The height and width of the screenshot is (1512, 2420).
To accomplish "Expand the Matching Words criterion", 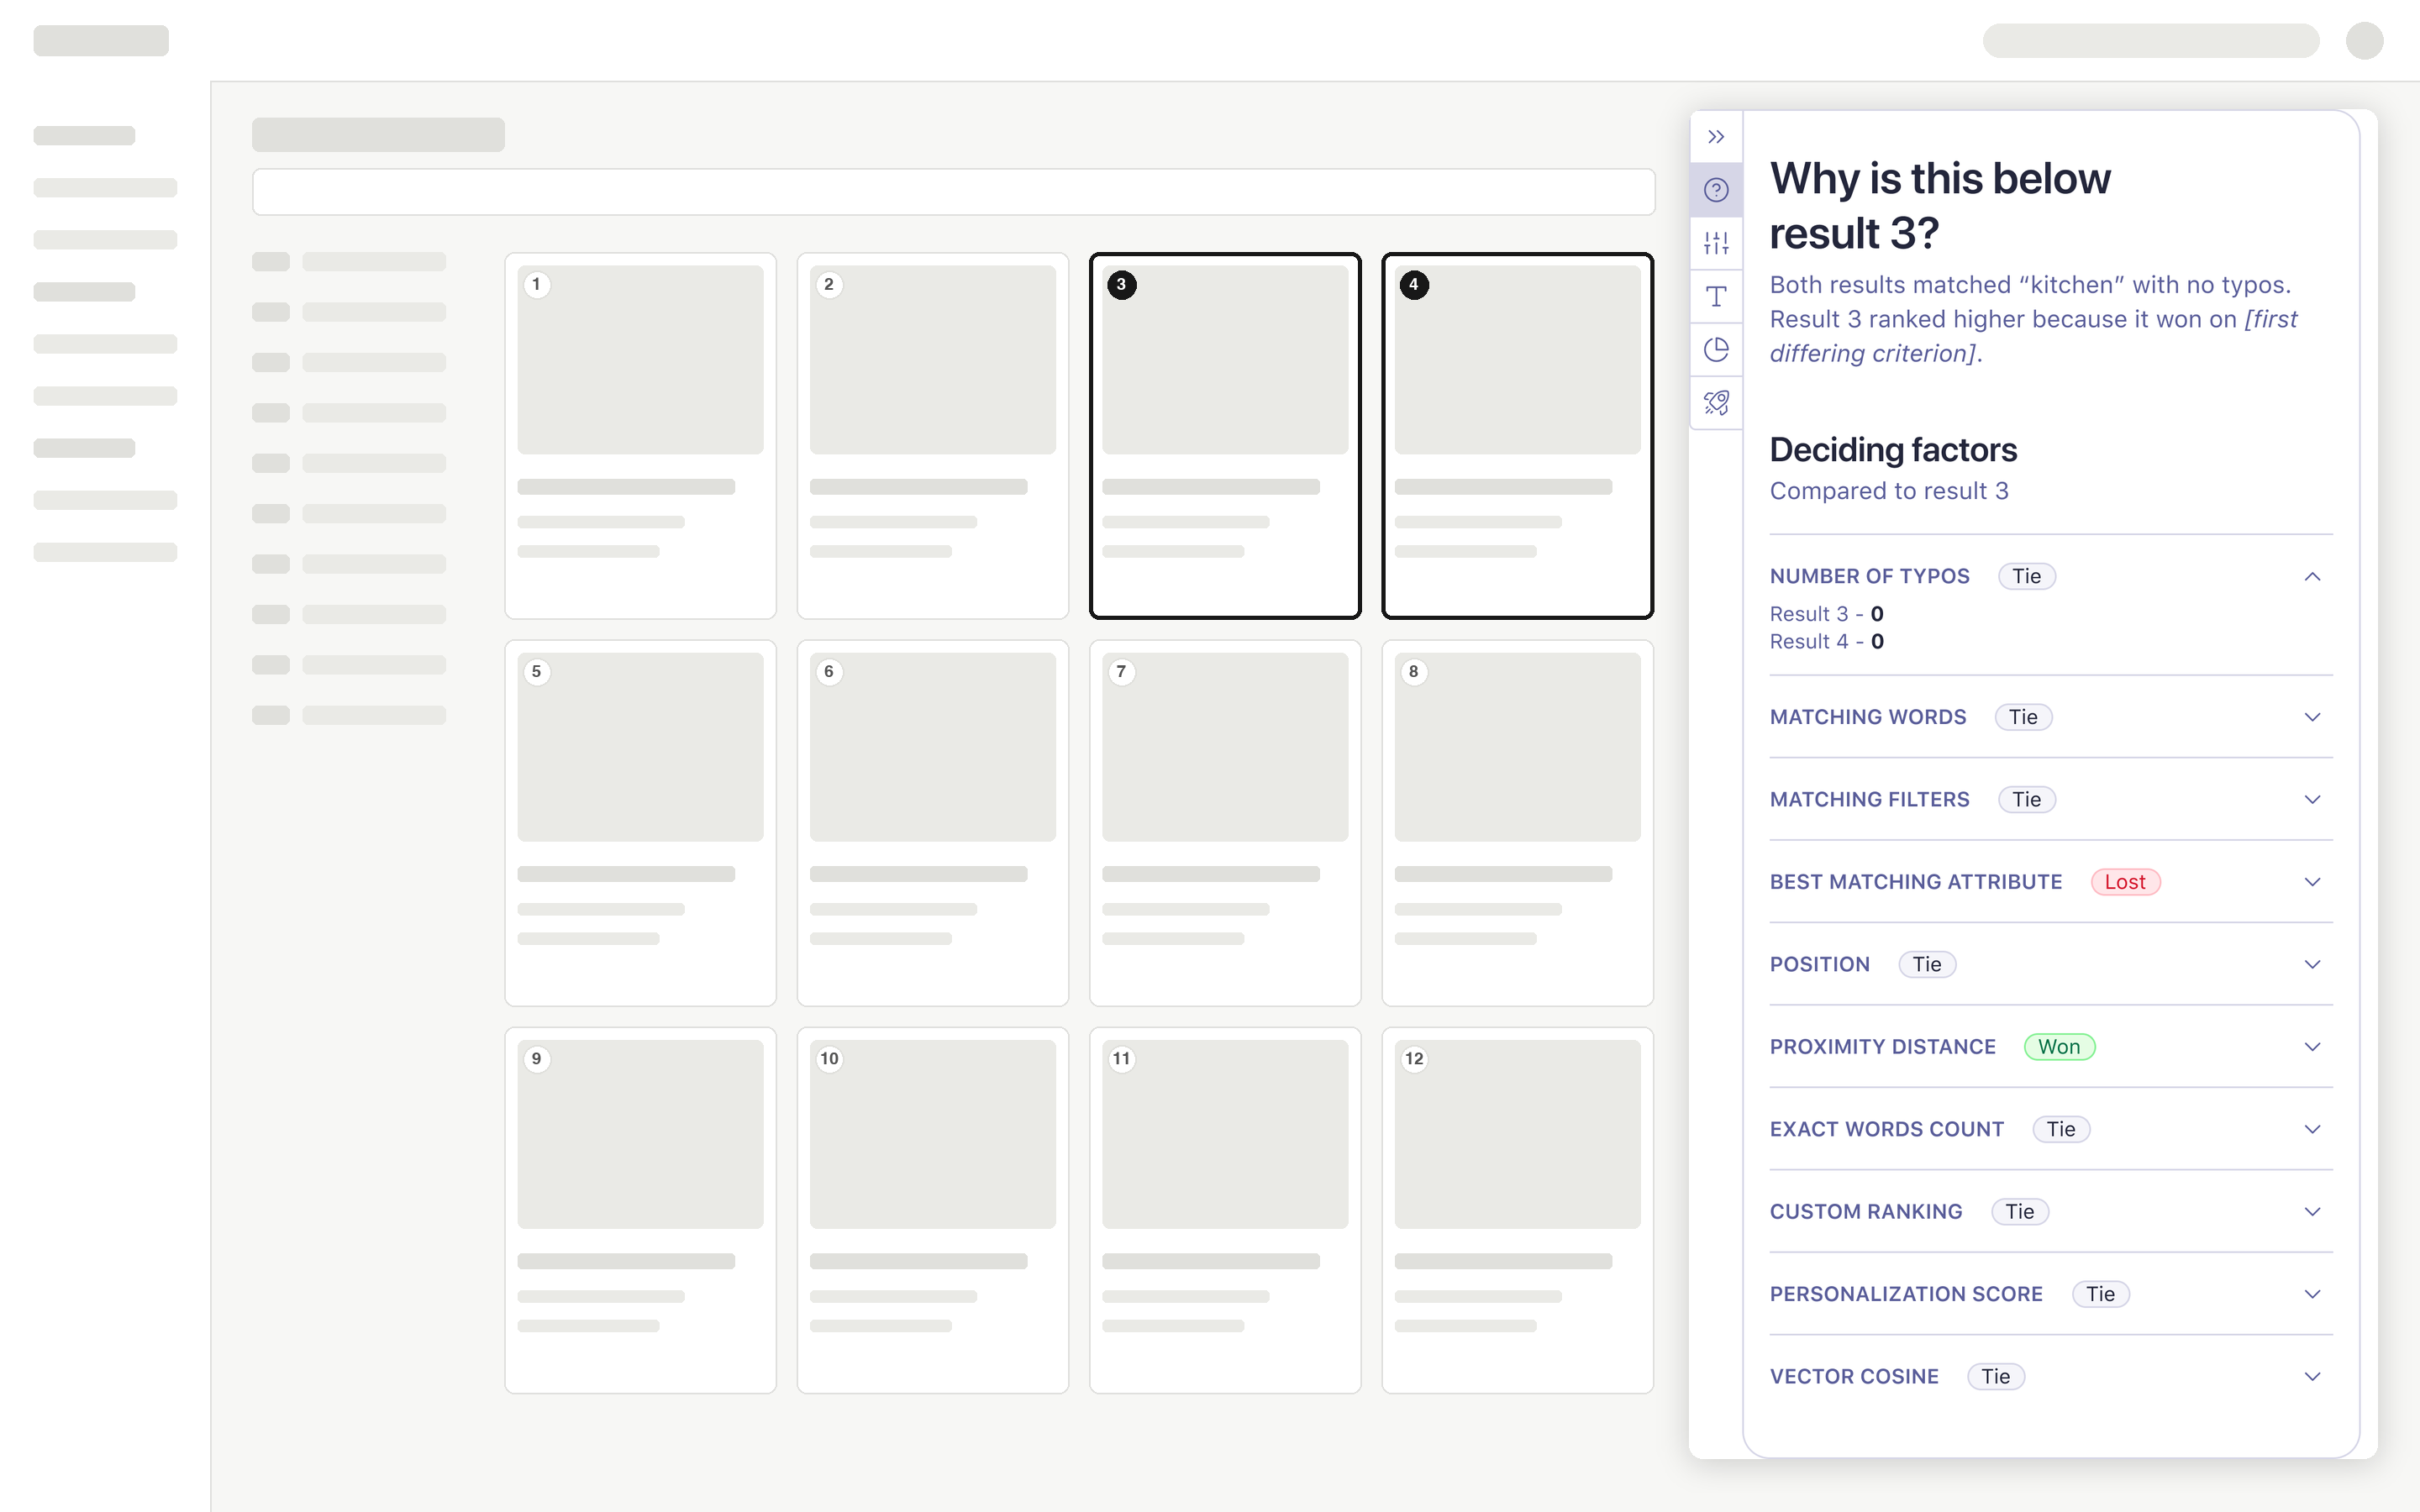I will 2312,717.
